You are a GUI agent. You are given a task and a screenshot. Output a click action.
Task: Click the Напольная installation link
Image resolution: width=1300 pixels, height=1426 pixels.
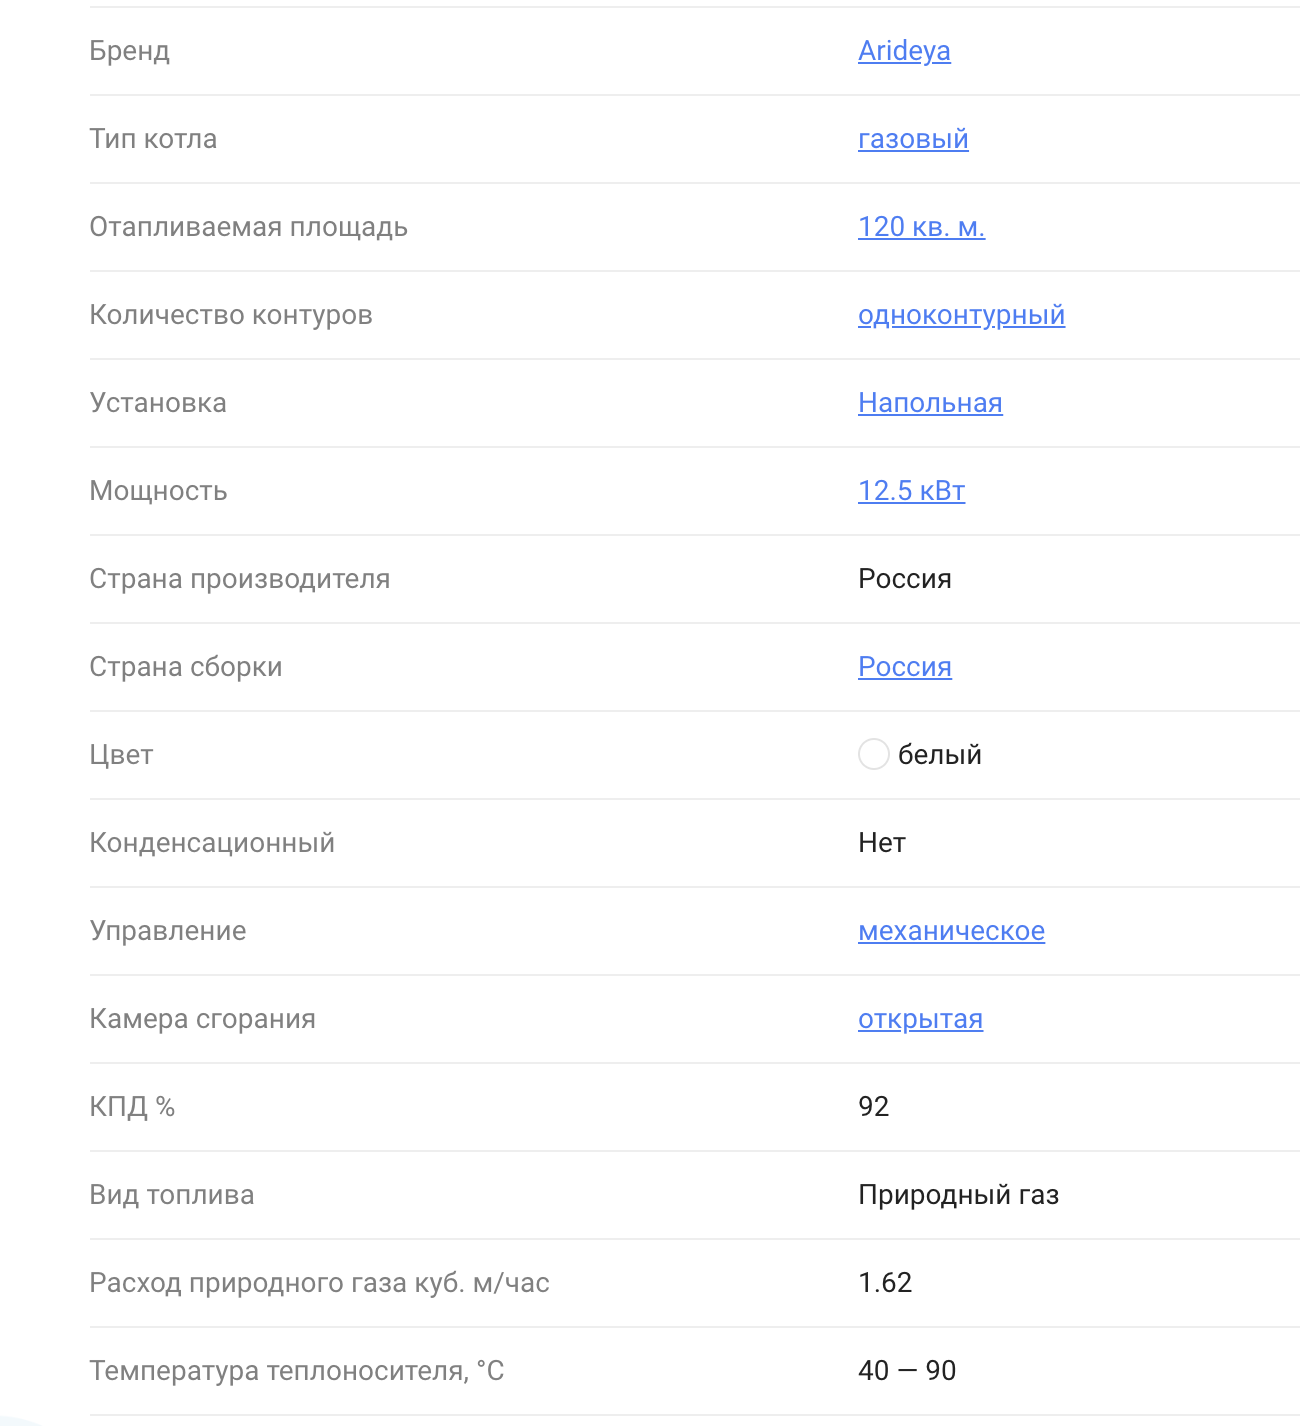pyautogui.click(x=930, y=403)
